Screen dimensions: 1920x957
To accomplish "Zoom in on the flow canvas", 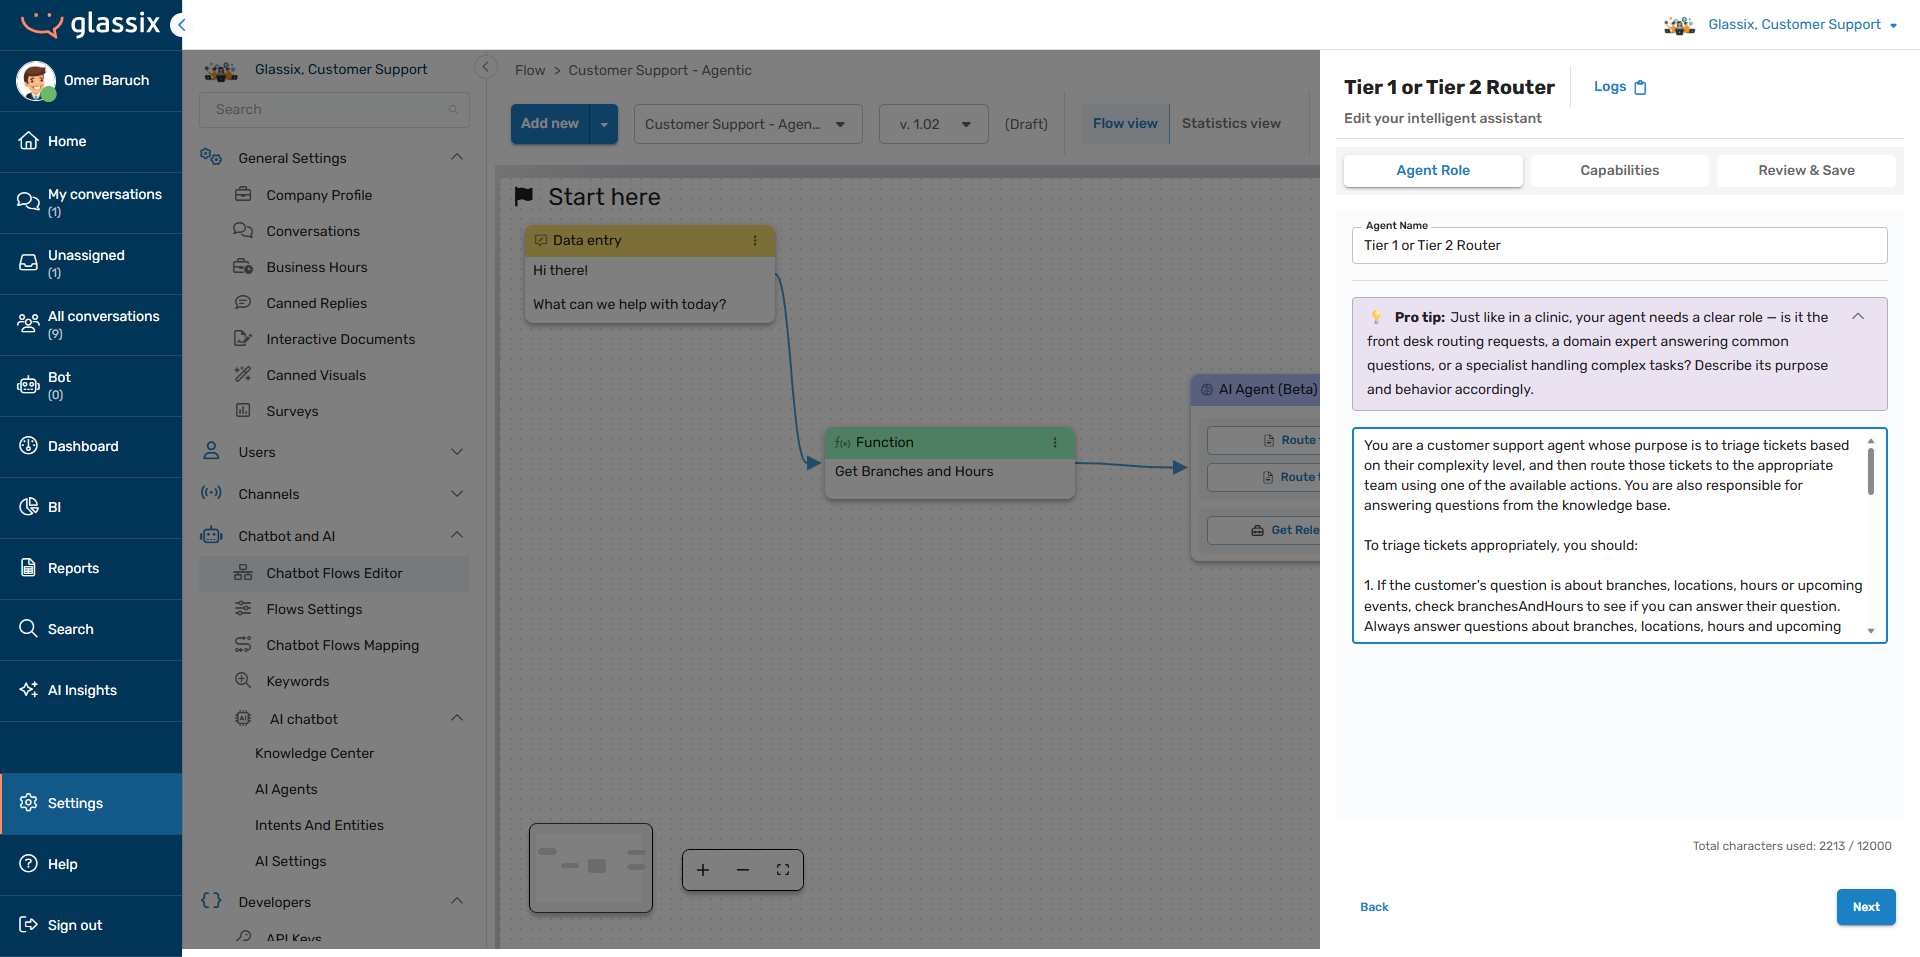I will coord(703,870).
